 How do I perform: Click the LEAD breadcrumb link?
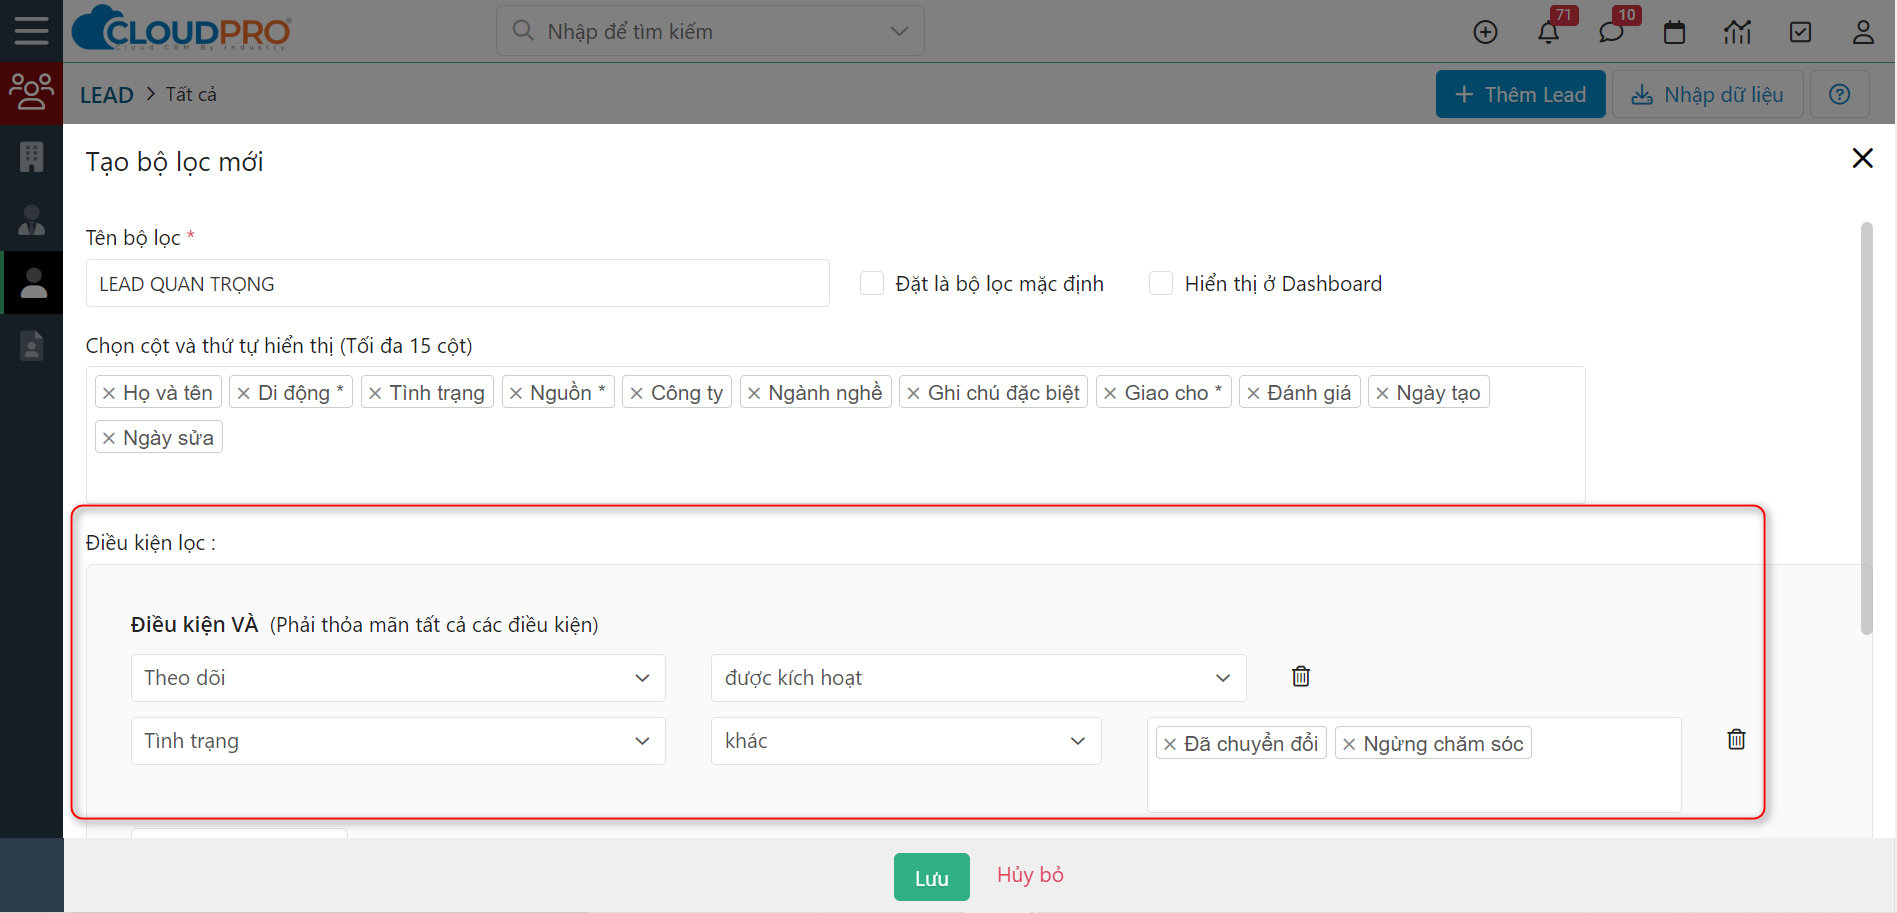pyautogui.click(x=107, y=95)
